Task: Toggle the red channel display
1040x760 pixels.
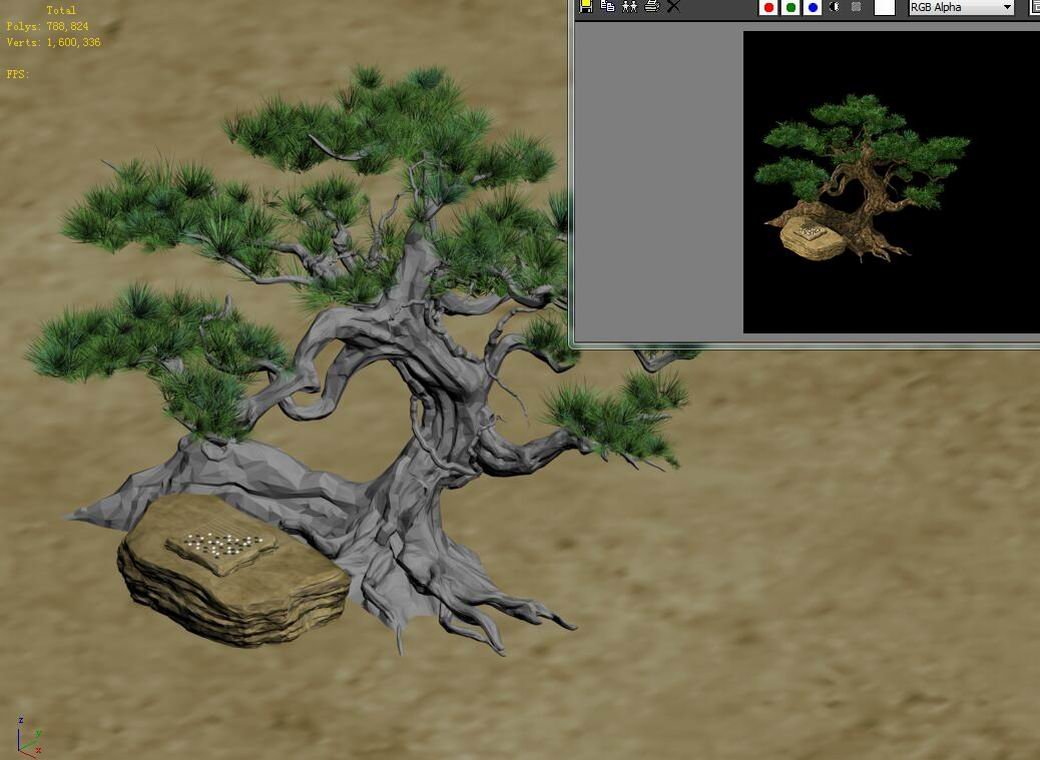Action: 769,8
